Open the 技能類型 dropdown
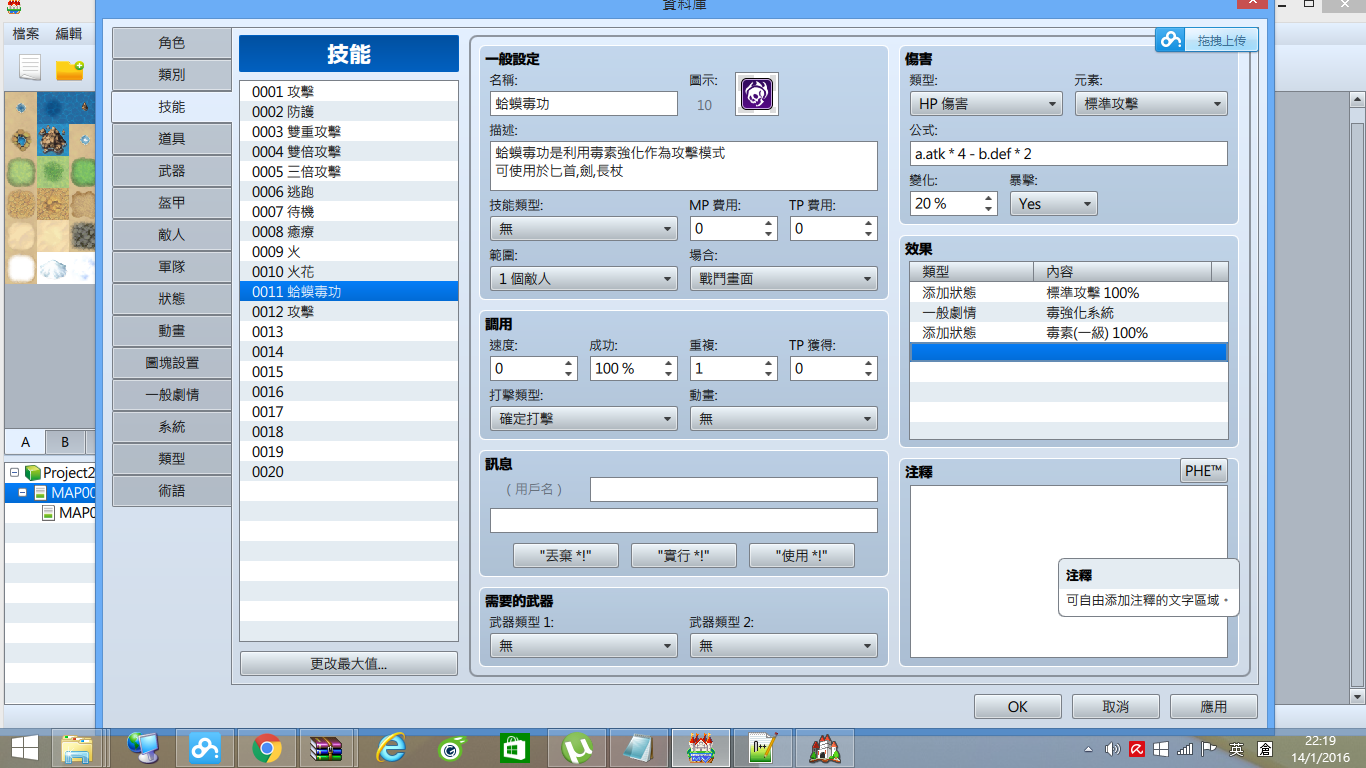Viewport: 1366px width, 768px height. click(x=584, y=229)
